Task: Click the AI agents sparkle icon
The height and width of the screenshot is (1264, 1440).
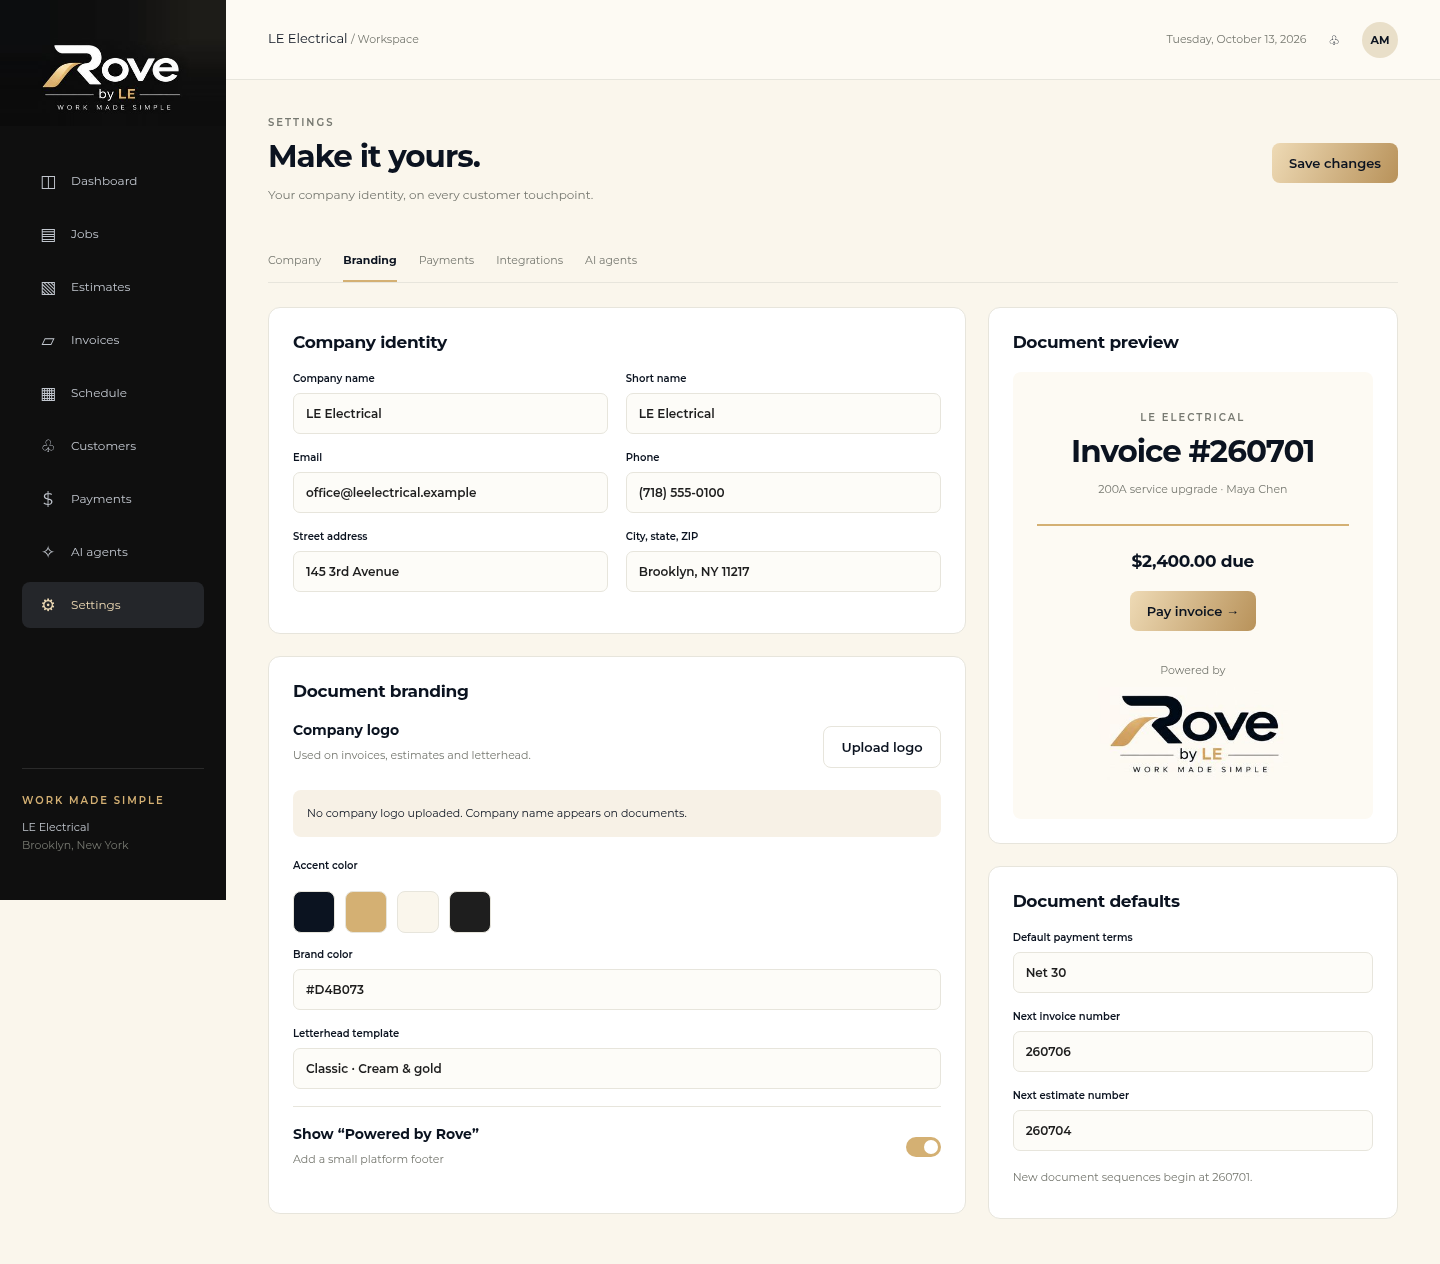Action: (x=48, y=552)
